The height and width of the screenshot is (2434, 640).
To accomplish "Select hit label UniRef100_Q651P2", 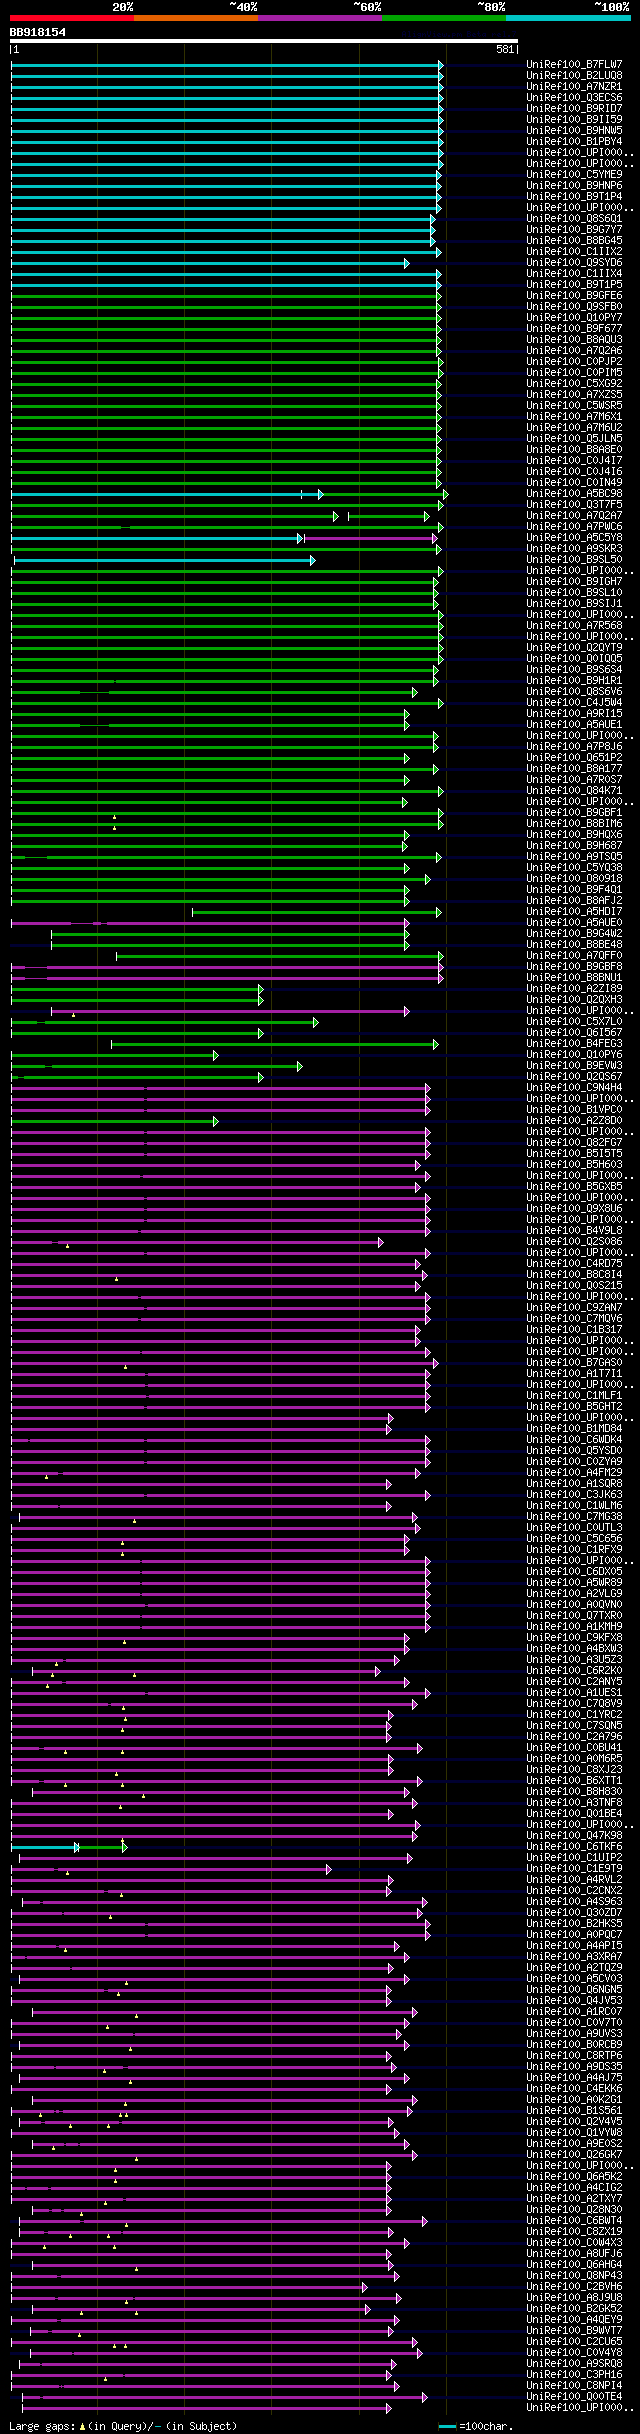I will (574, 757).
